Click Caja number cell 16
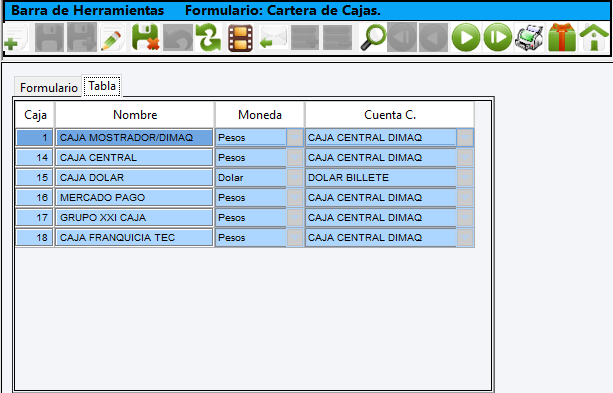The height and width of the screenshot is (393, 613). [x=34, y=197]
